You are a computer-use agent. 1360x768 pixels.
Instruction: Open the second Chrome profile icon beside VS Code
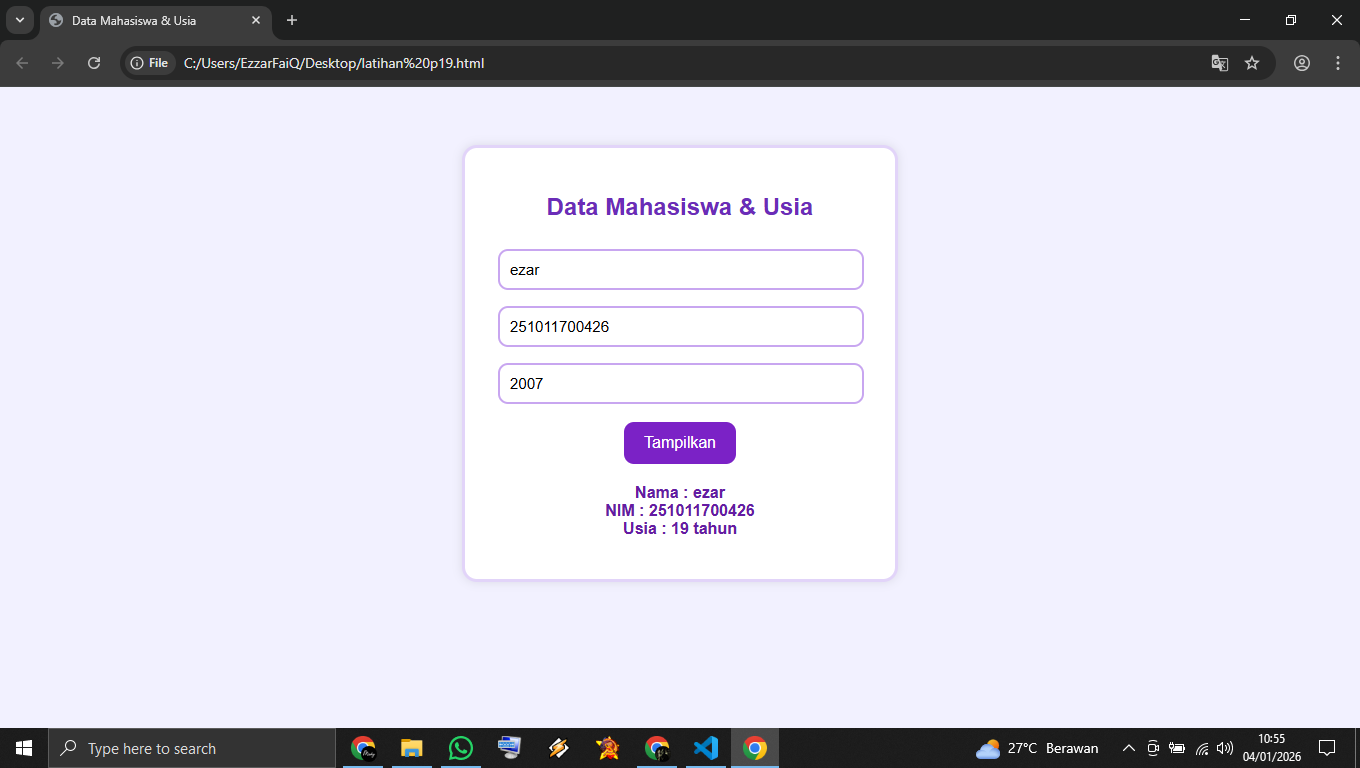click(x=657, y=748)
